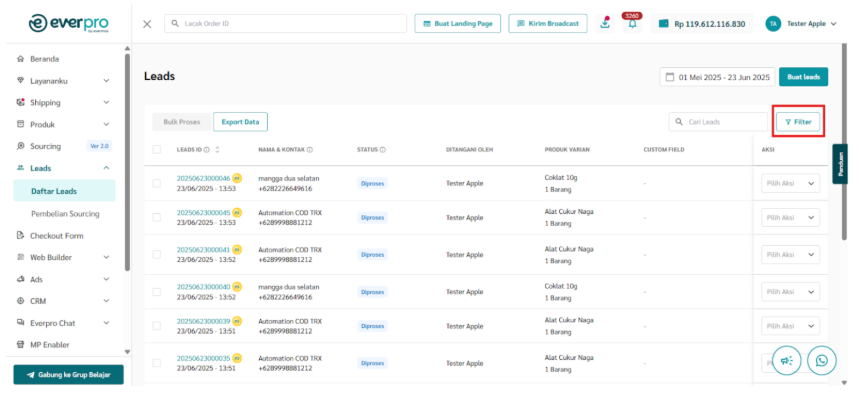Click the Buat leads button
This screenshot has height=394, width=859.
tap(803, 77)
